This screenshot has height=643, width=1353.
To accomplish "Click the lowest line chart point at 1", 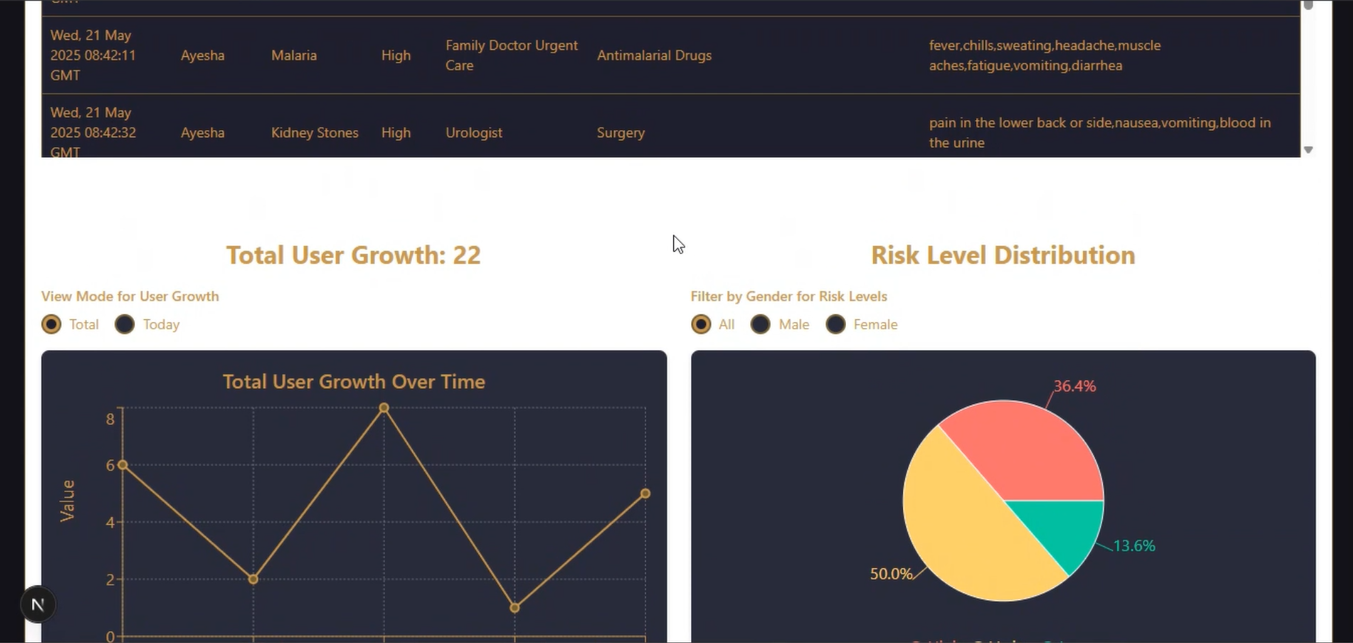I will pos(515,608).
